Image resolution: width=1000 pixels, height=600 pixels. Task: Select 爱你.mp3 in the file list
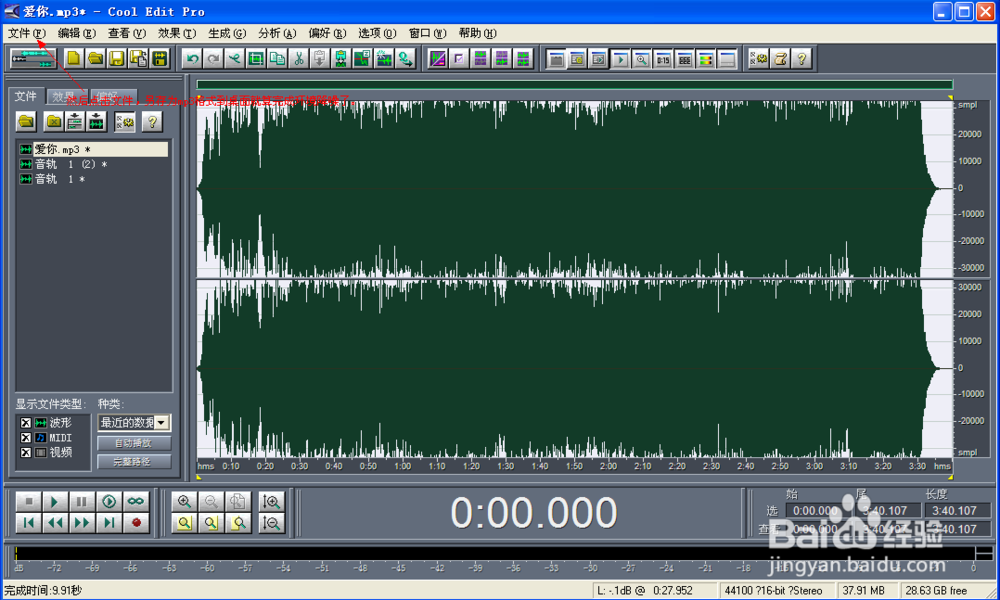[x=94, y=149]
